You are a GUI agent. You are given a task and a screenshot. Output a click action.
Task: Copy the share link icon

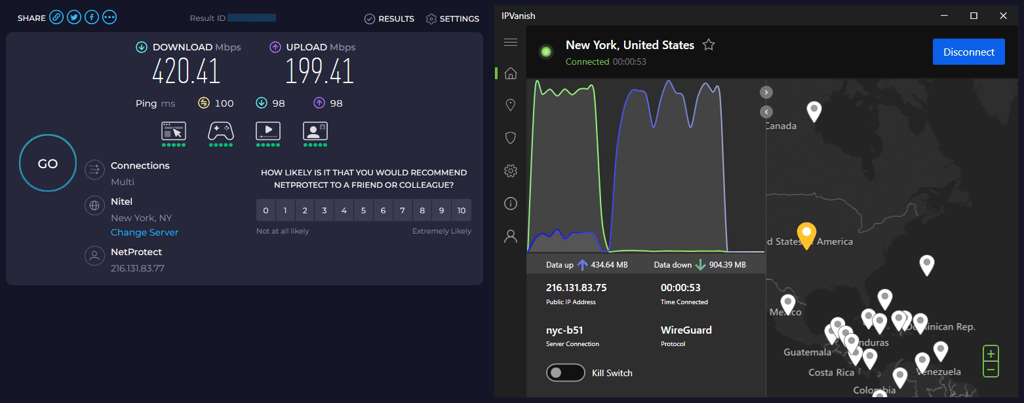coord(57,18)
